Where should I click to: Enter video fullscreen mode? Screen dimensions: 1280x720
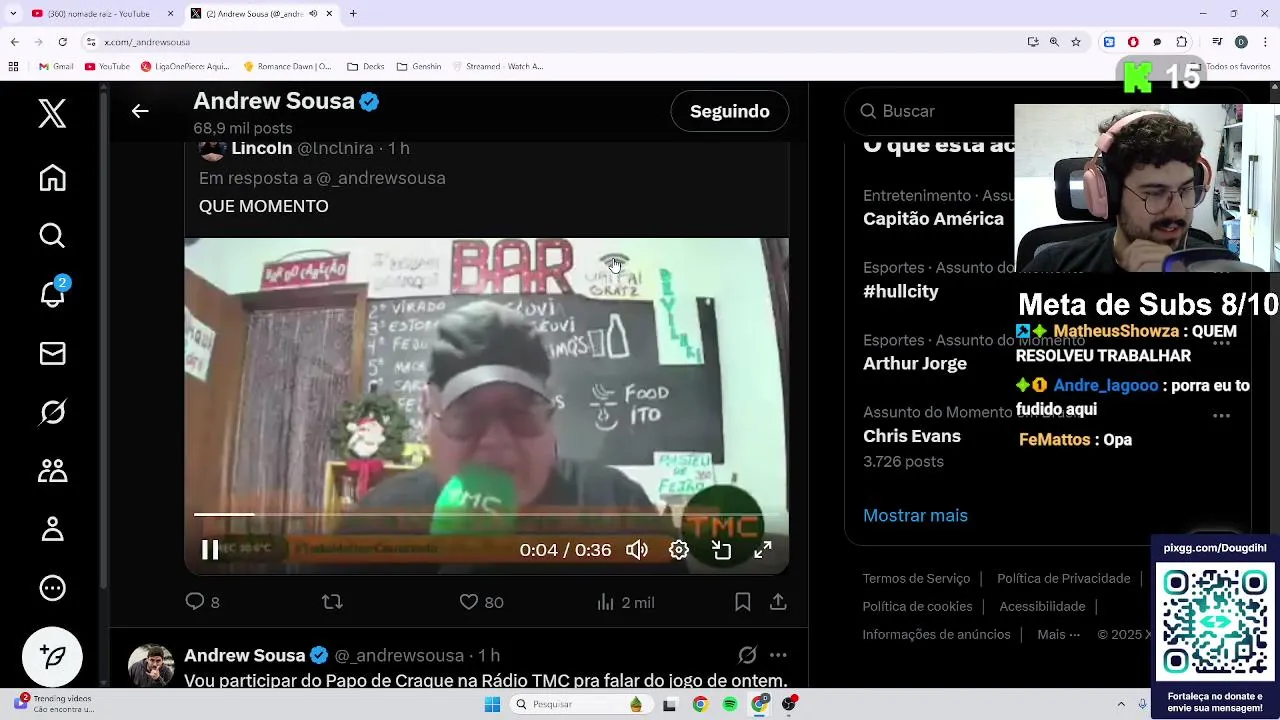pyautogui.click(x=763, y=550)
